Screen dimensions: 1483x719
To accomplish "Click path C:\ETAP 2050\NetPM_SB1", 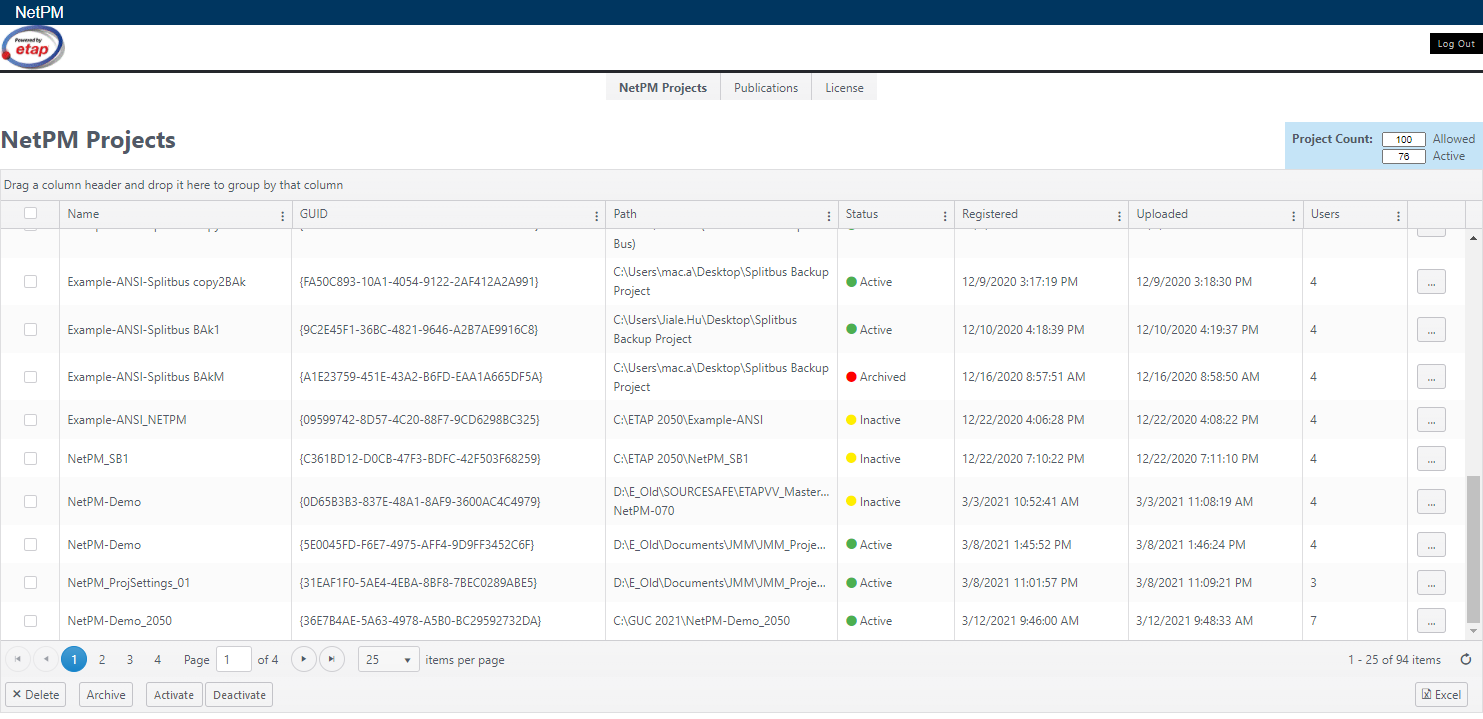I will click(681, 459).
